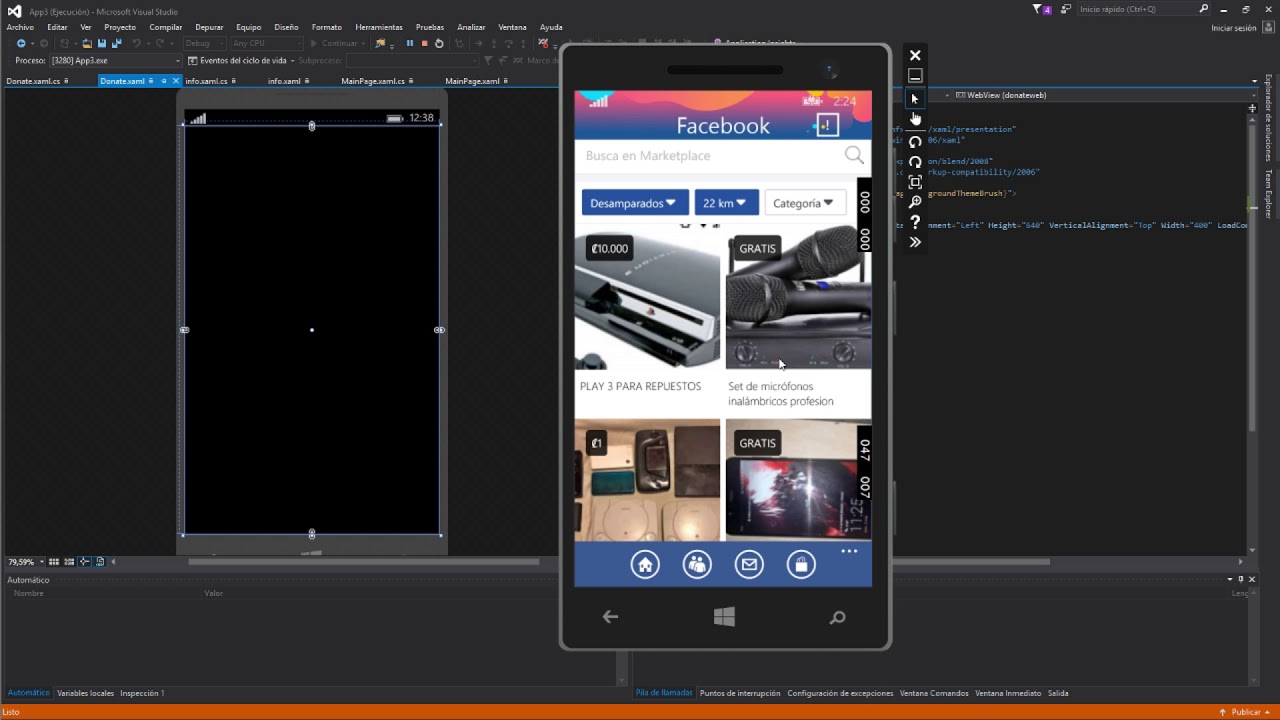The height and width of the screenshot is (720, 1280).
Task: Toggle snap to grid in designer
Action: [69, 562]
